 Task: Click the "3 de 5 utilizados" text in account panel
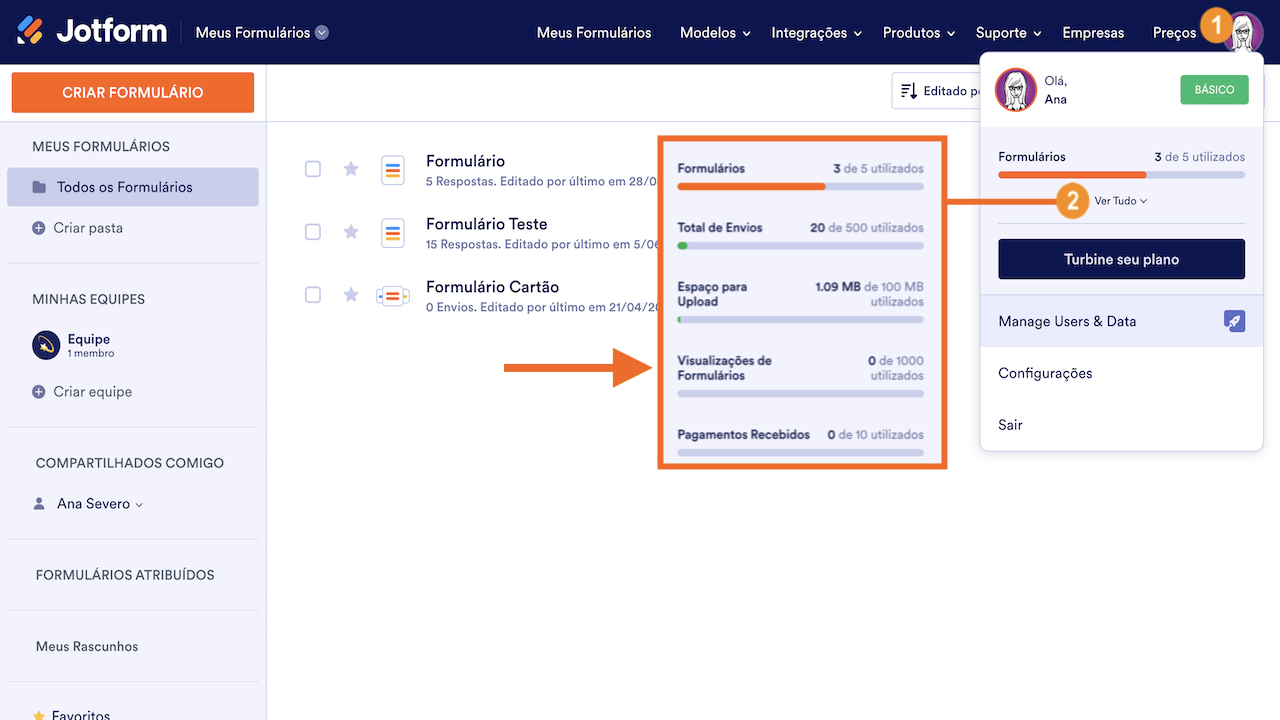1200,157
